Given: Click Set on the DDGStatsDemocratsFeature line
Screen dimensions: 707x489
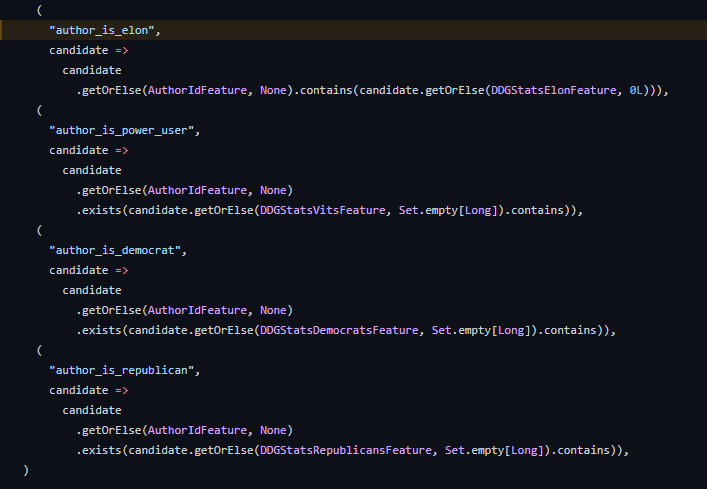Looking at the screenshot, I should pyautogui.click(x=441, y=330).
